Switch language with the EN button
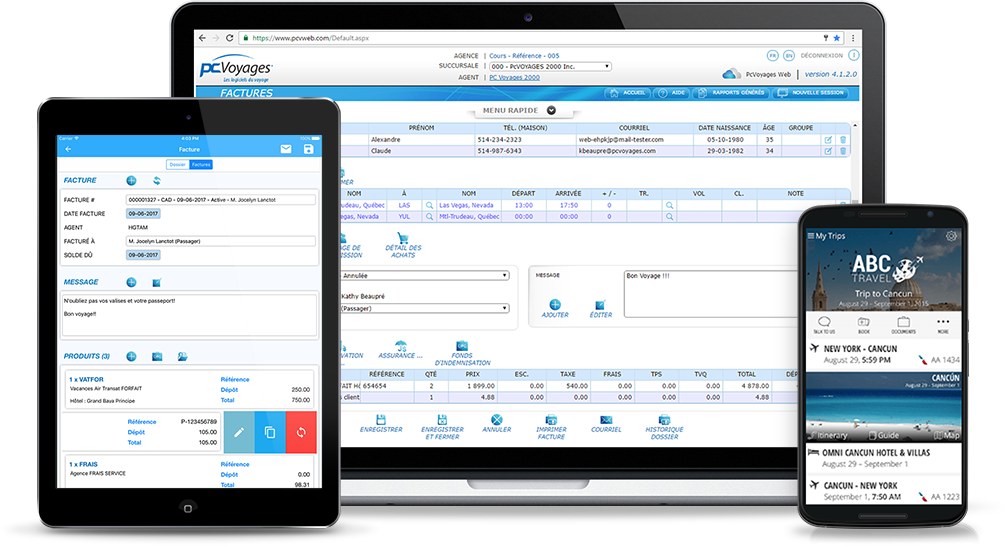Viewport: 1008px width, 546px height. tap(789, 56)
